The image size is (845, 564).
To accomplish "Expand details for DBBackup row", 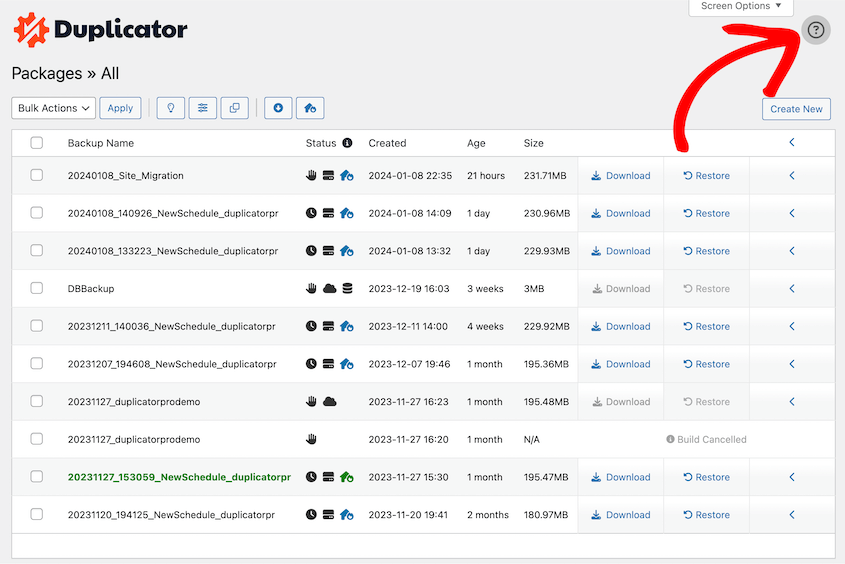I will tap(792, 288).
